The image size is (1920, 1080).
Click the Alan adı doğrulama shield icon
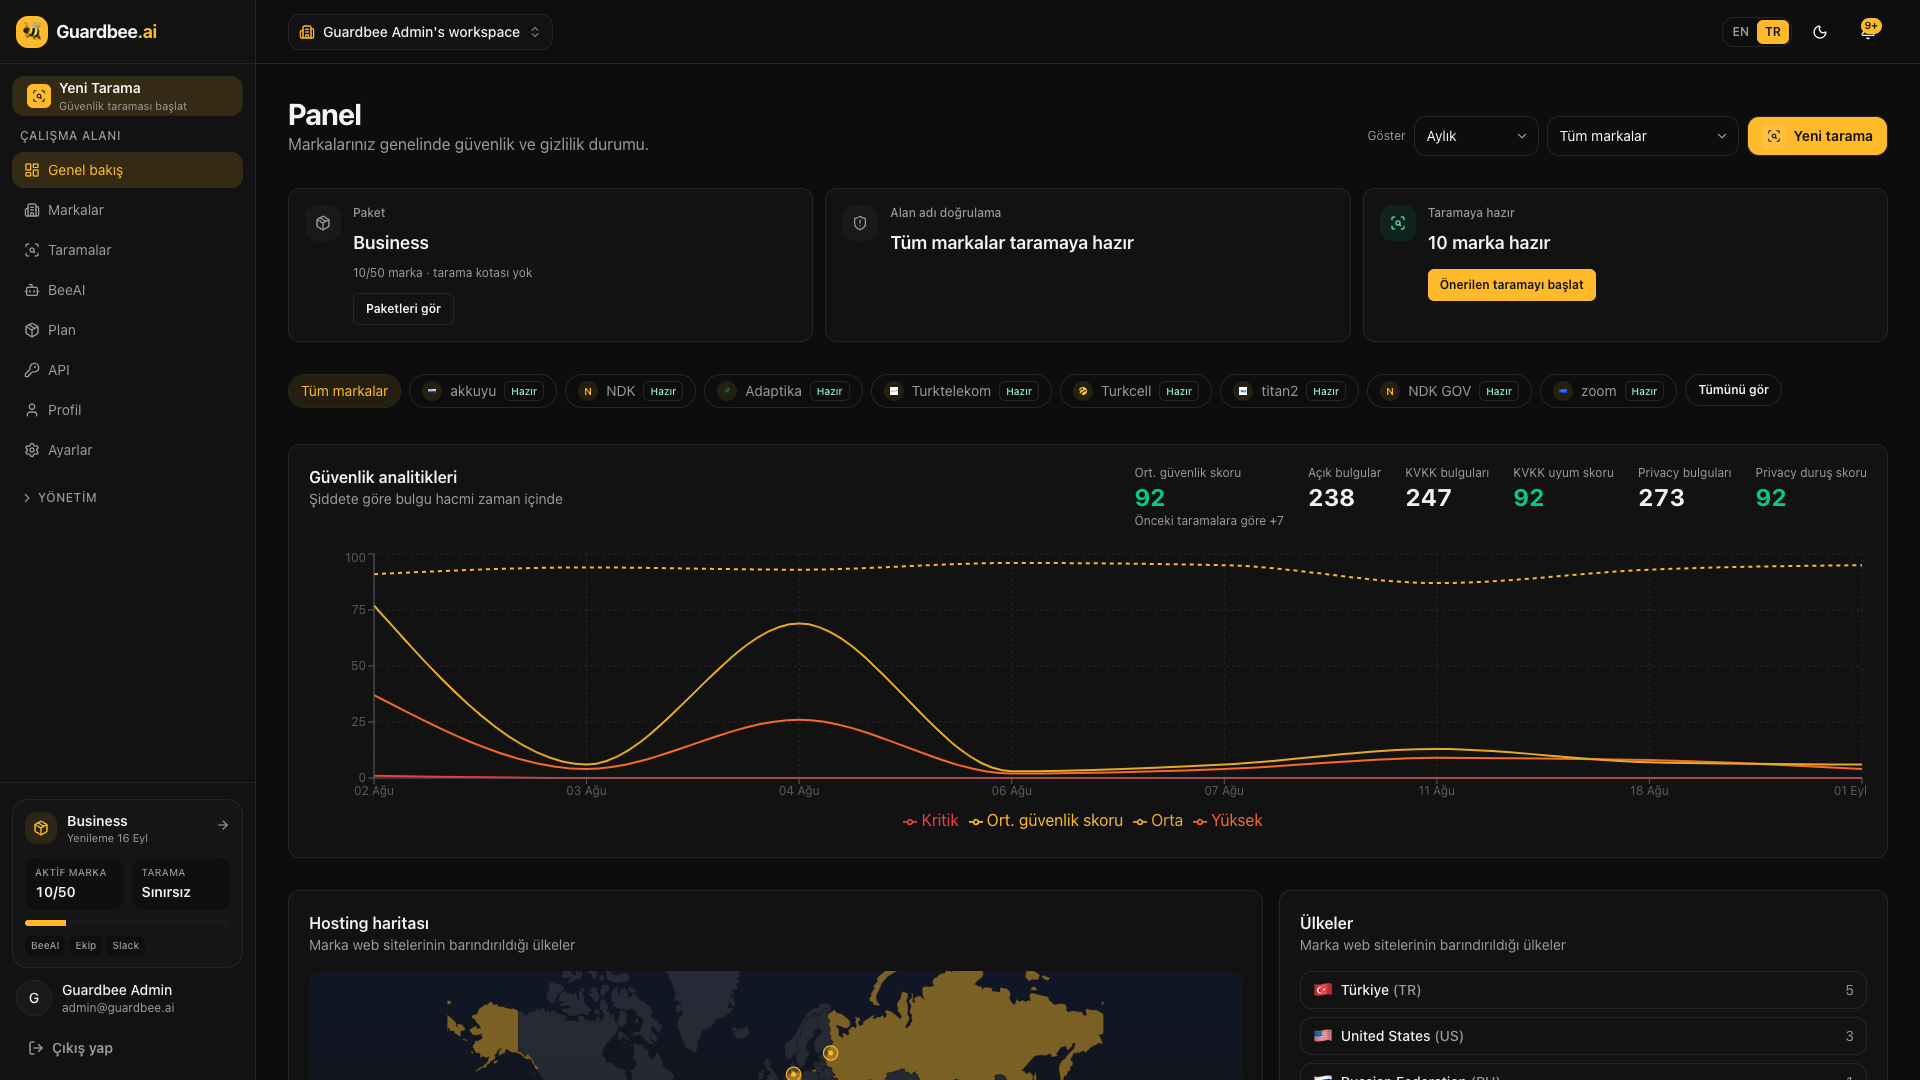860,223
